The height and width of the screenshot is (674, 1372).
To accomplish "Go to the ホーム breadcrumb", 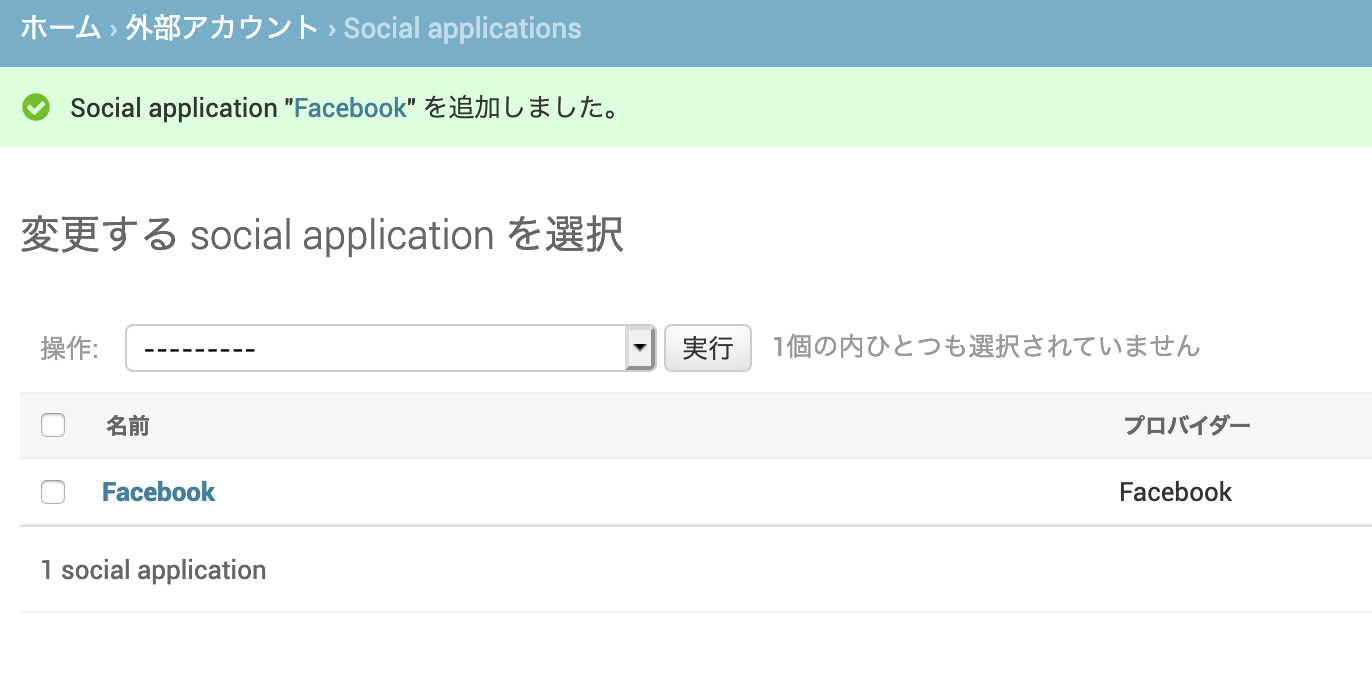I will tap(60, 28).
